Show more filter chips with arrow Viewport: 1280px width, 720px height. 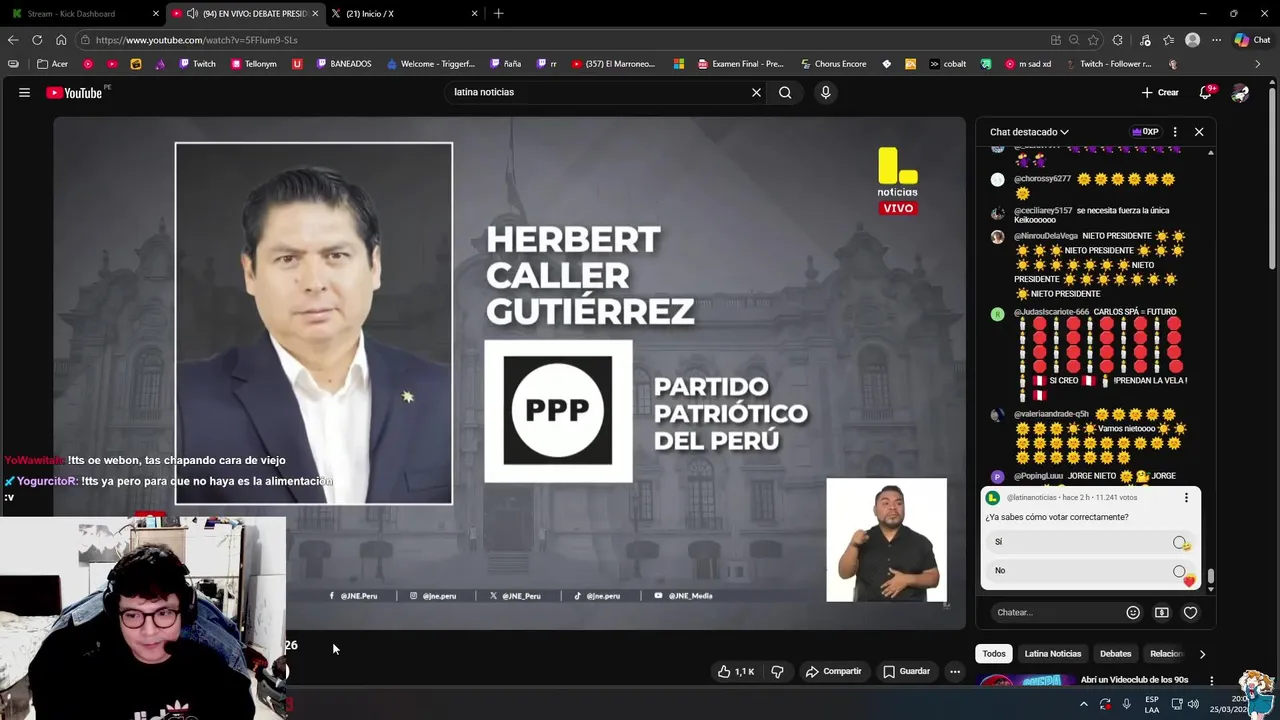(x=1202, y=654)
